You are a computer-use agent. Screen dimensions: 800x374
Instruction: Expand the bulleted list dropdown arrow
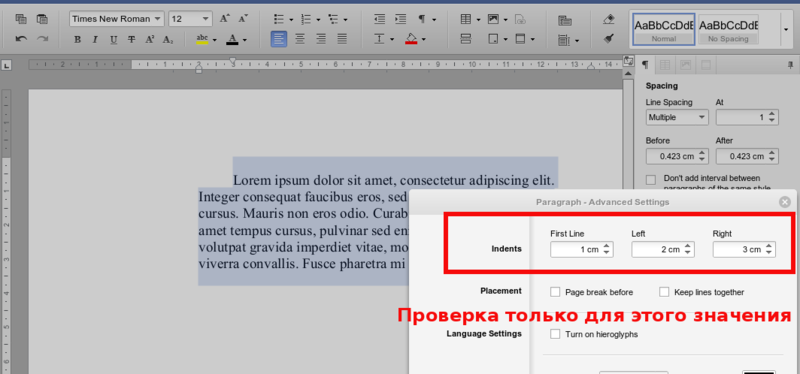291,20
